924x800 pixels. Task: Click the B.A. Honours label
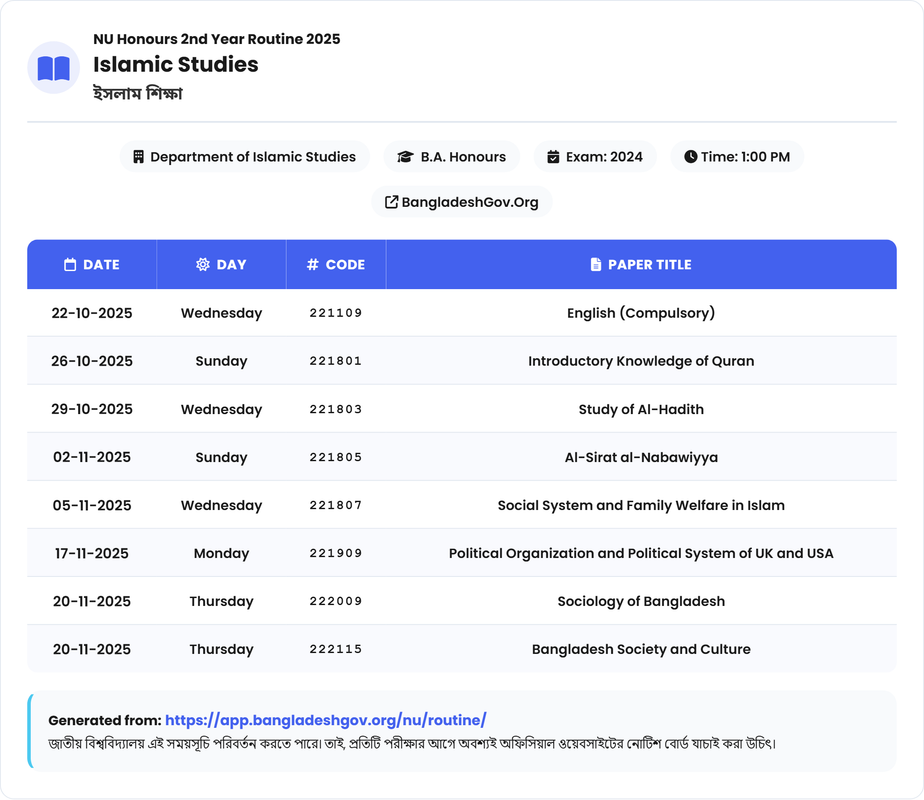click(x=463, y=157)
